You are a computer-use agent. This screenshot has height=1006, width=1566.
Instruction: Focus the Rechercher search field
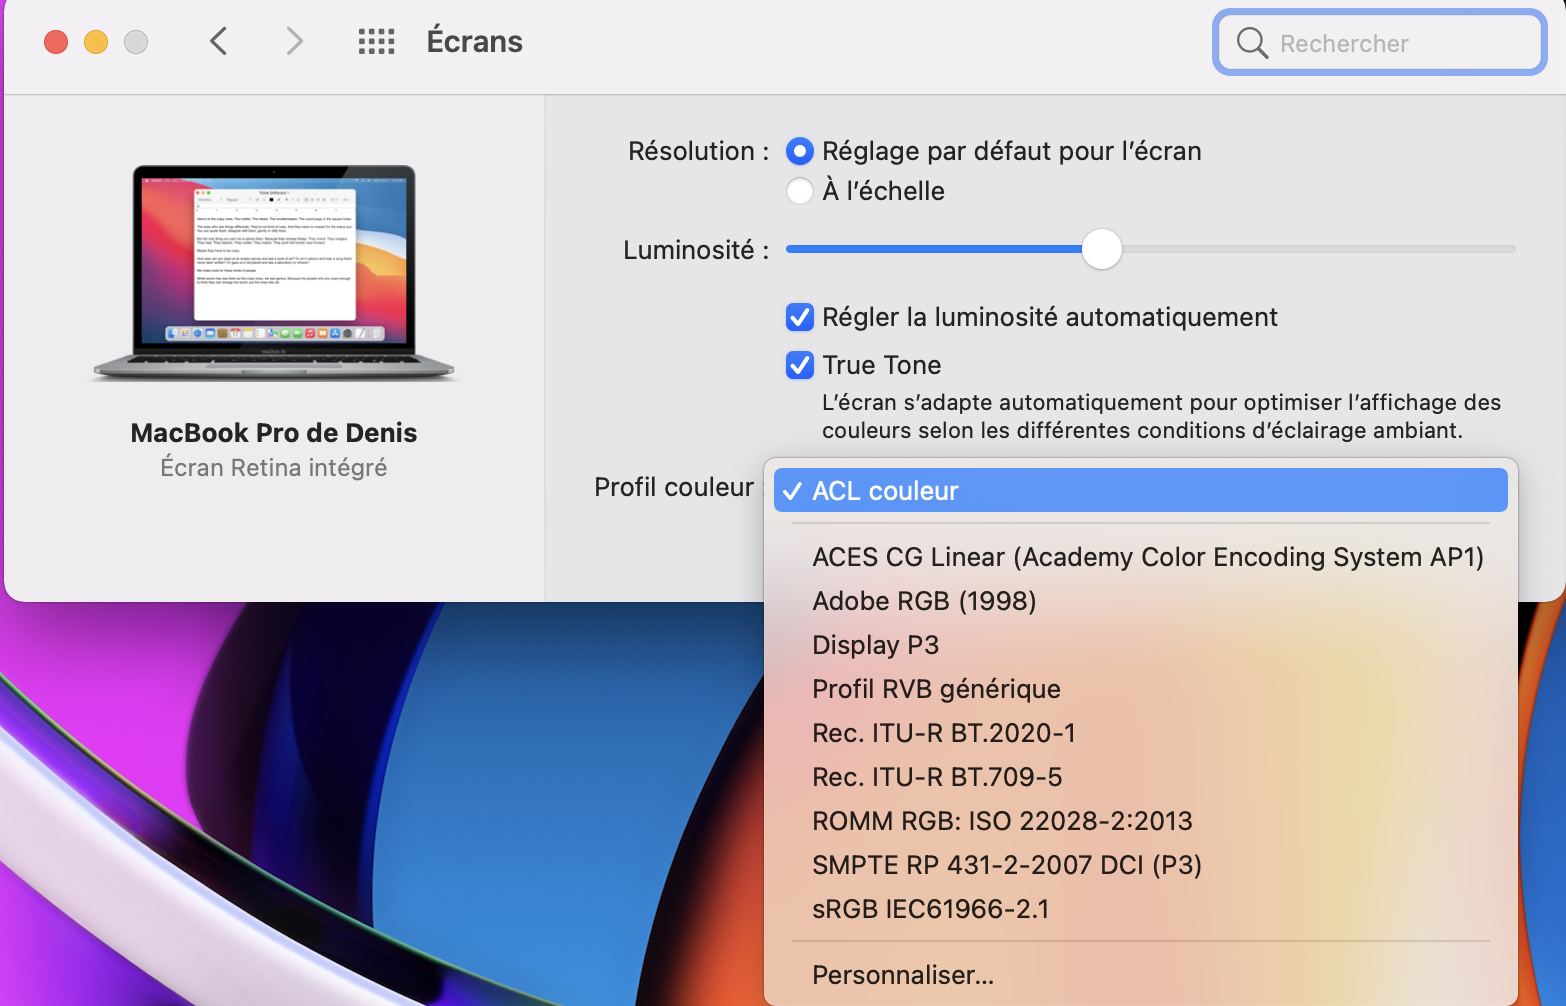point(1380,43)
